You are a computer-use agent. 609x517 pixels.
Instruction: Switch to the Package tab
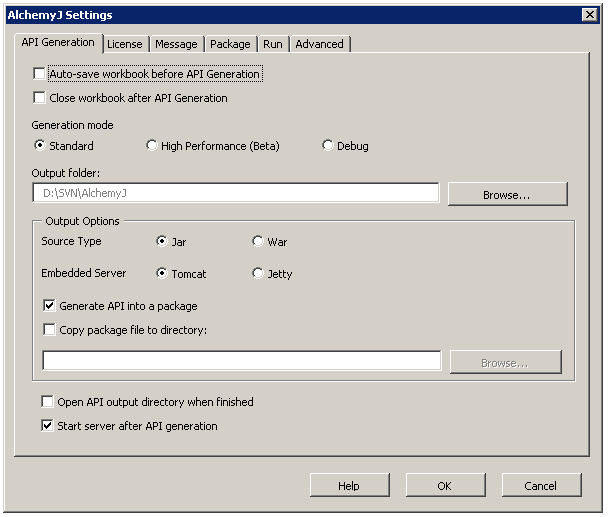pos(230,44)
